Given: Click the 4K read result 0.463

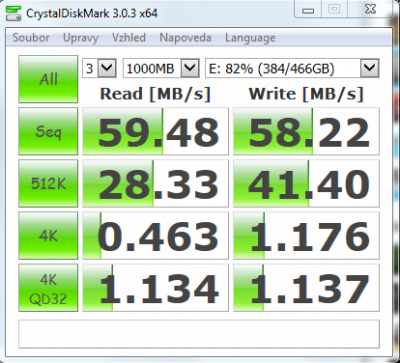Looking at the screenshot, I should pyautogui.click(x=156, y=235).
